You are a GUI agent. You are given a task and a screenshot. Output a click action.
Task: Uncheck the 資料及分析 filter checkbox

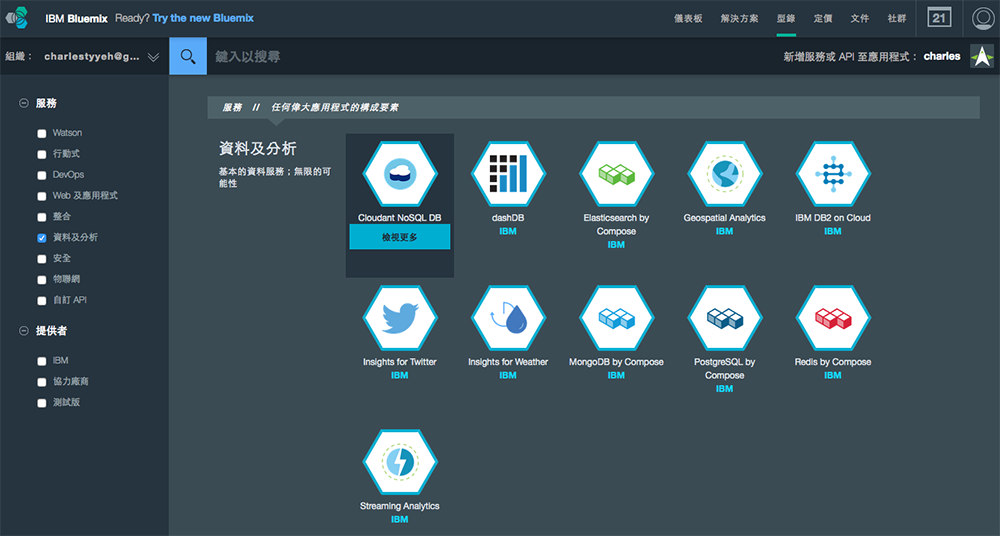coord(42,238)
